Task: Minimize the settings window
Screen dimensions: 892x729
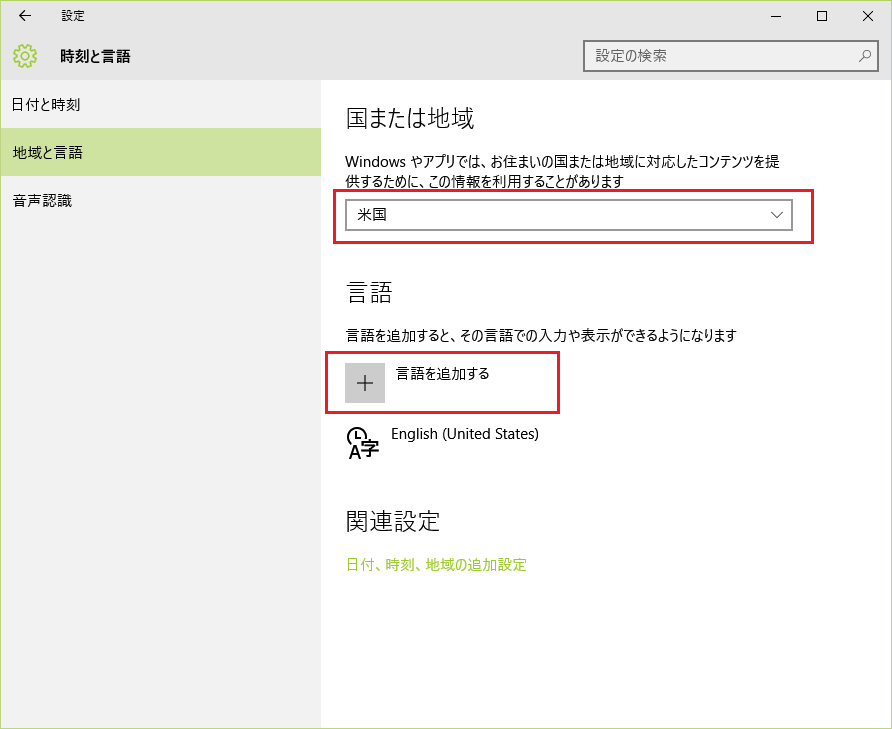Action: [x=776, y=16]
